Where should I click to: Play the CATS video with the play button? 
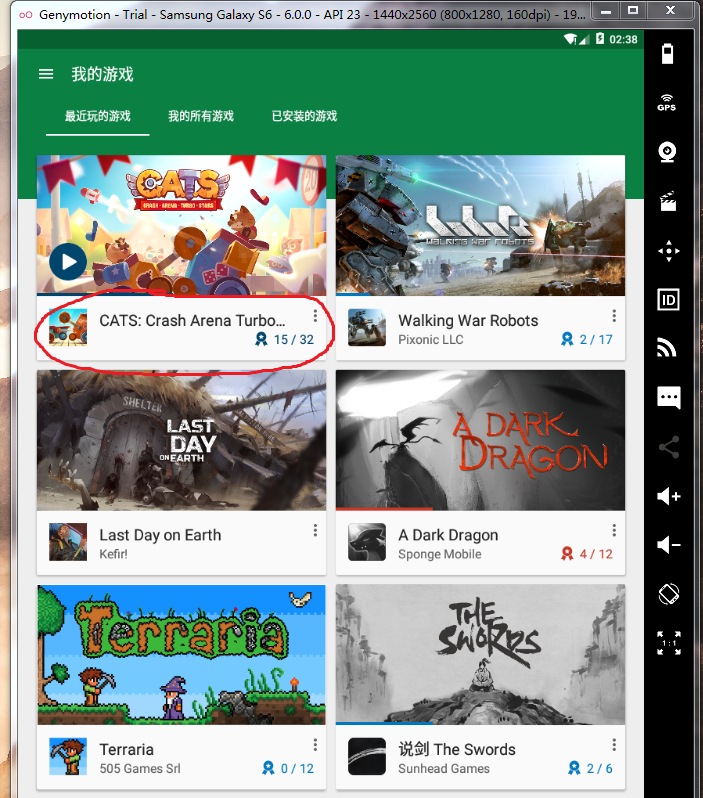68,262
